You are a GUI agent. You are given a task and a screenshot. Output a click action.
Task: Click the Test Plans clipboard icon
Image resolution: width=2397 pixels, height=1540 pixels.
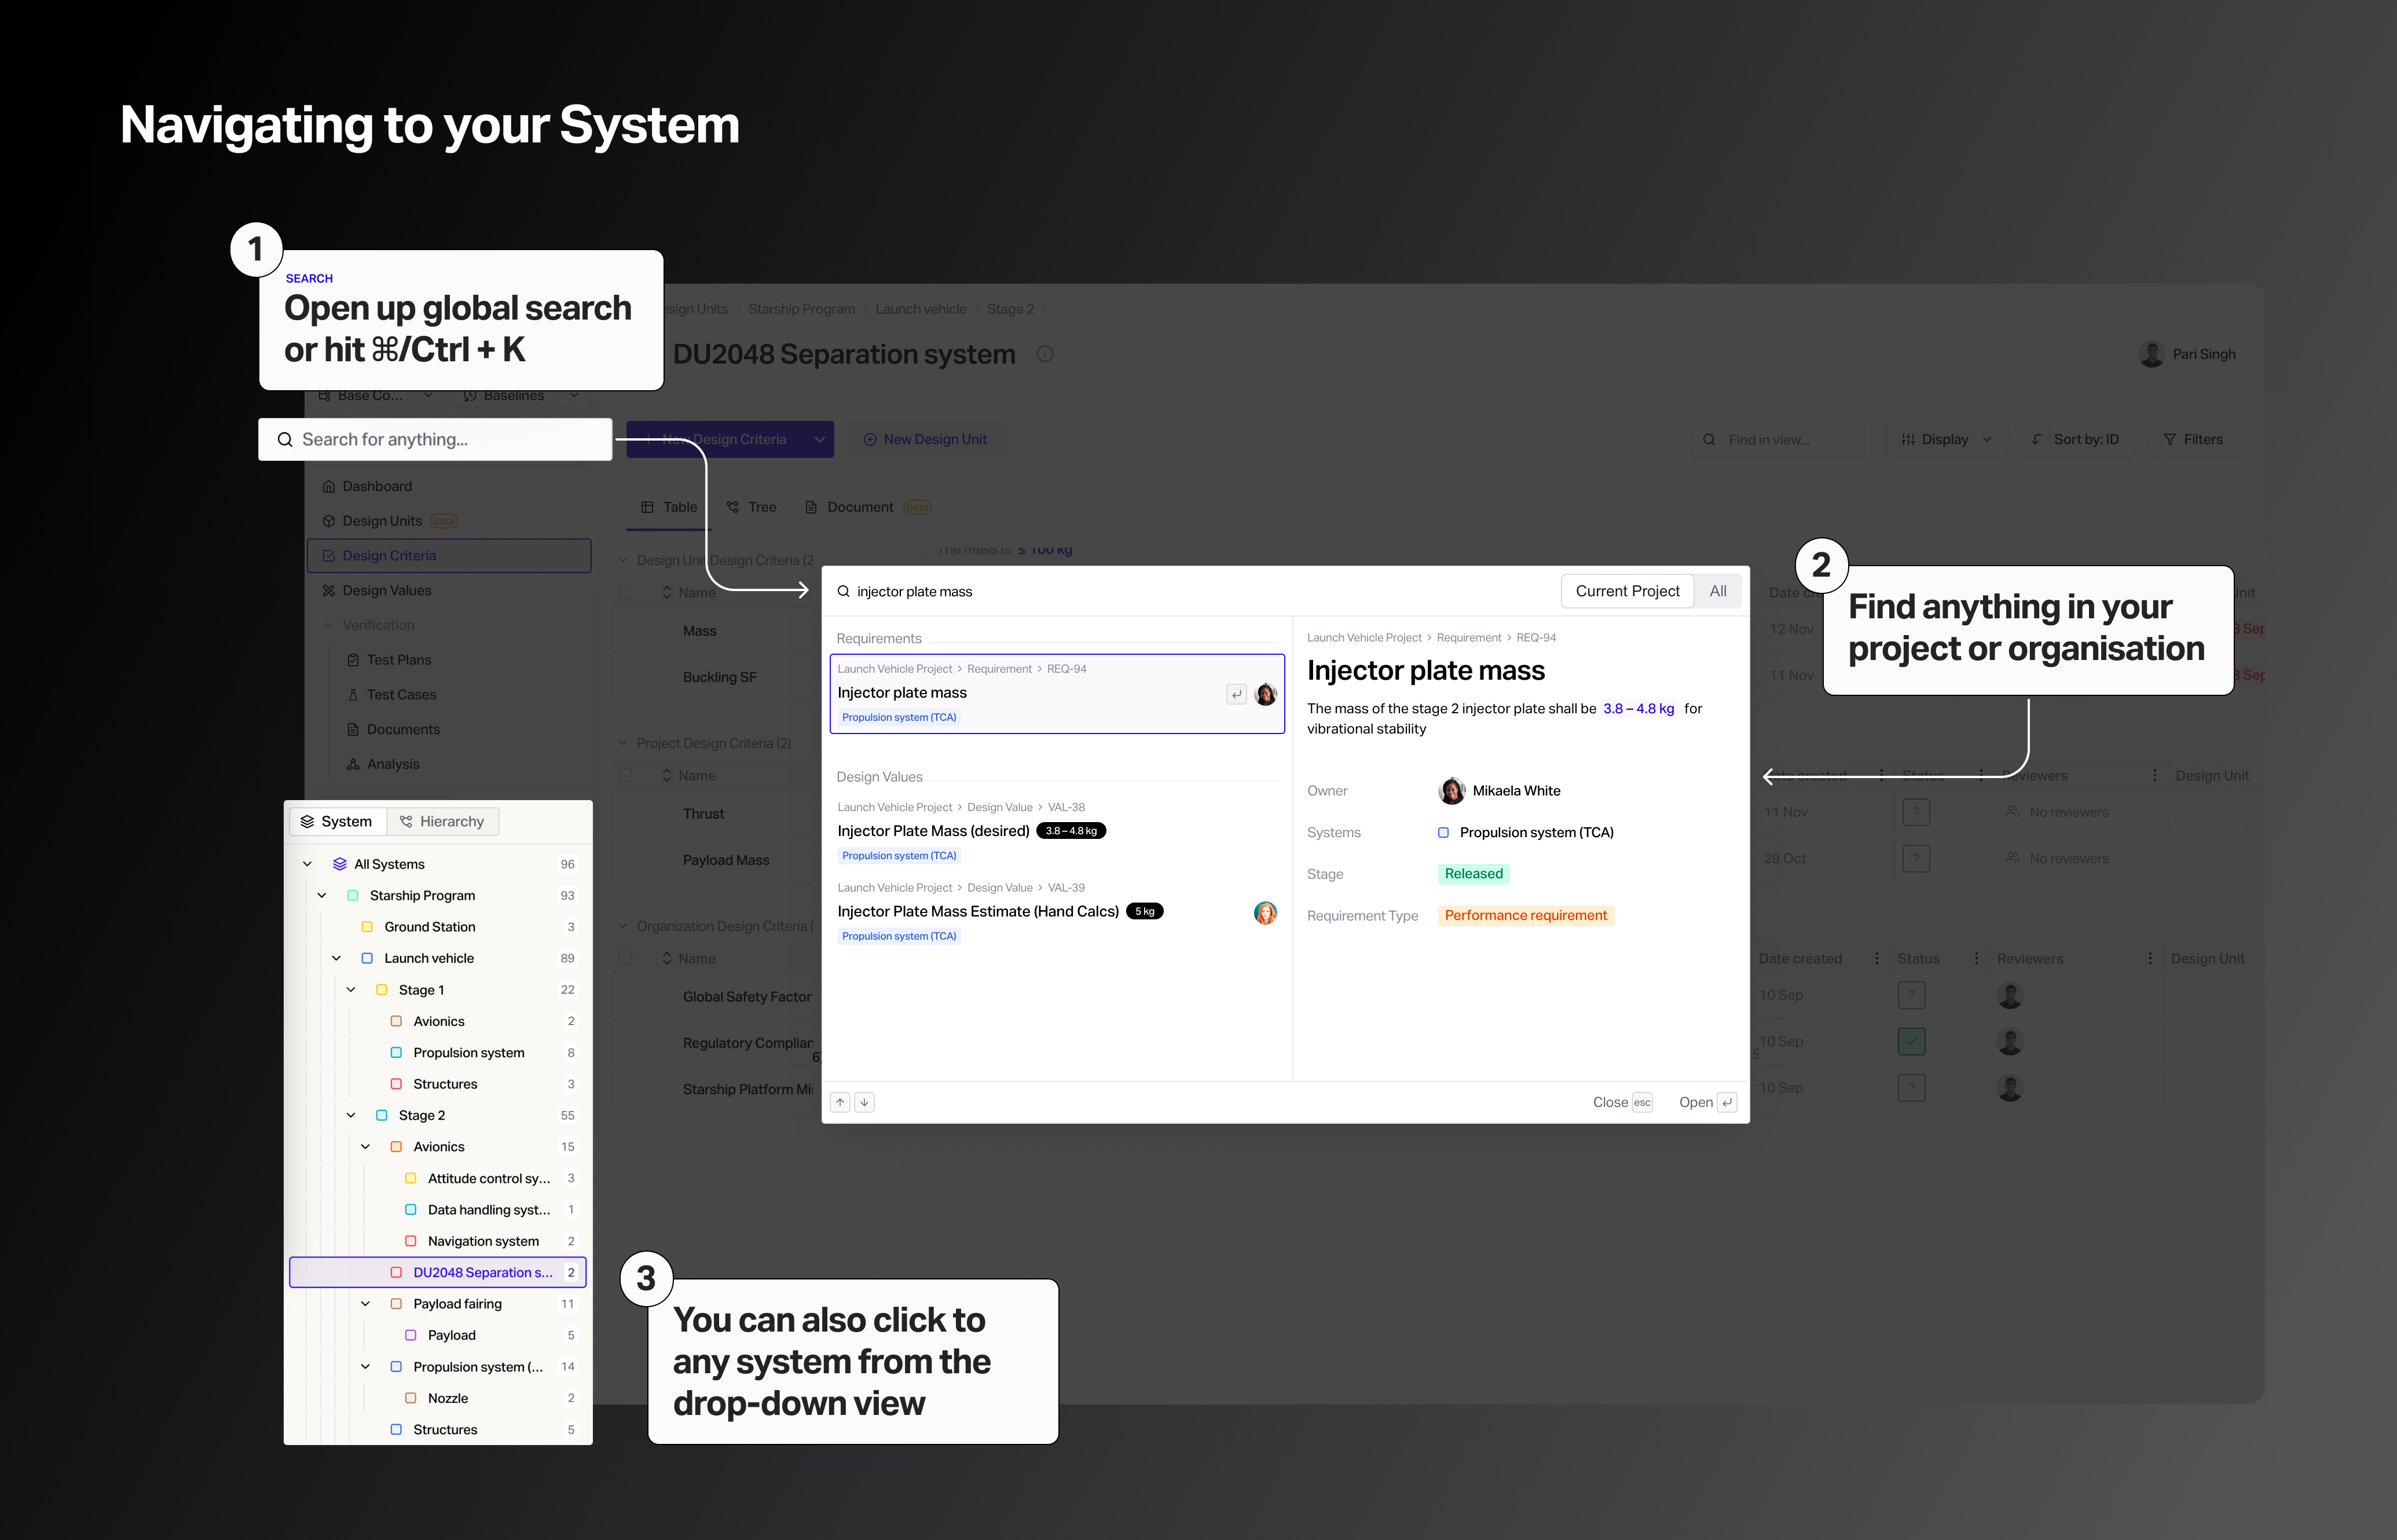point(353,660)
